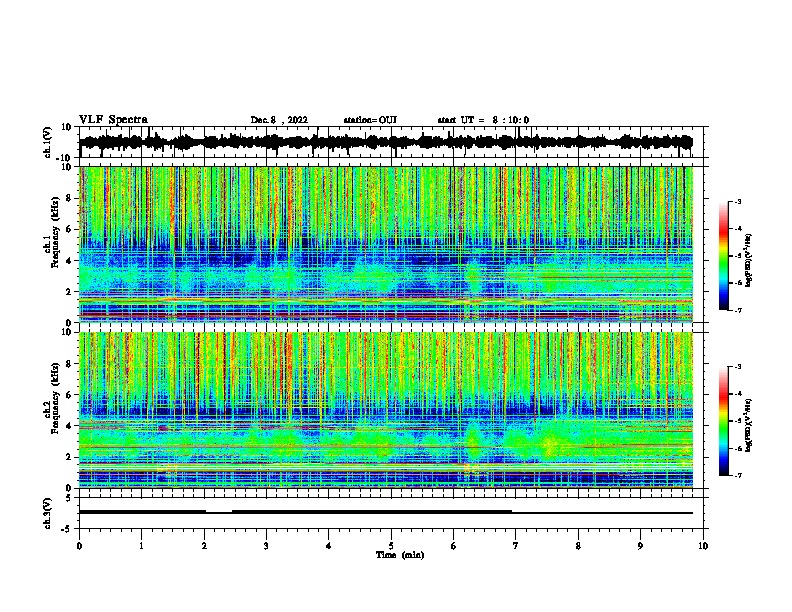Click the "start UT = 8:10:0" text
792x612 pixels.
483,120
